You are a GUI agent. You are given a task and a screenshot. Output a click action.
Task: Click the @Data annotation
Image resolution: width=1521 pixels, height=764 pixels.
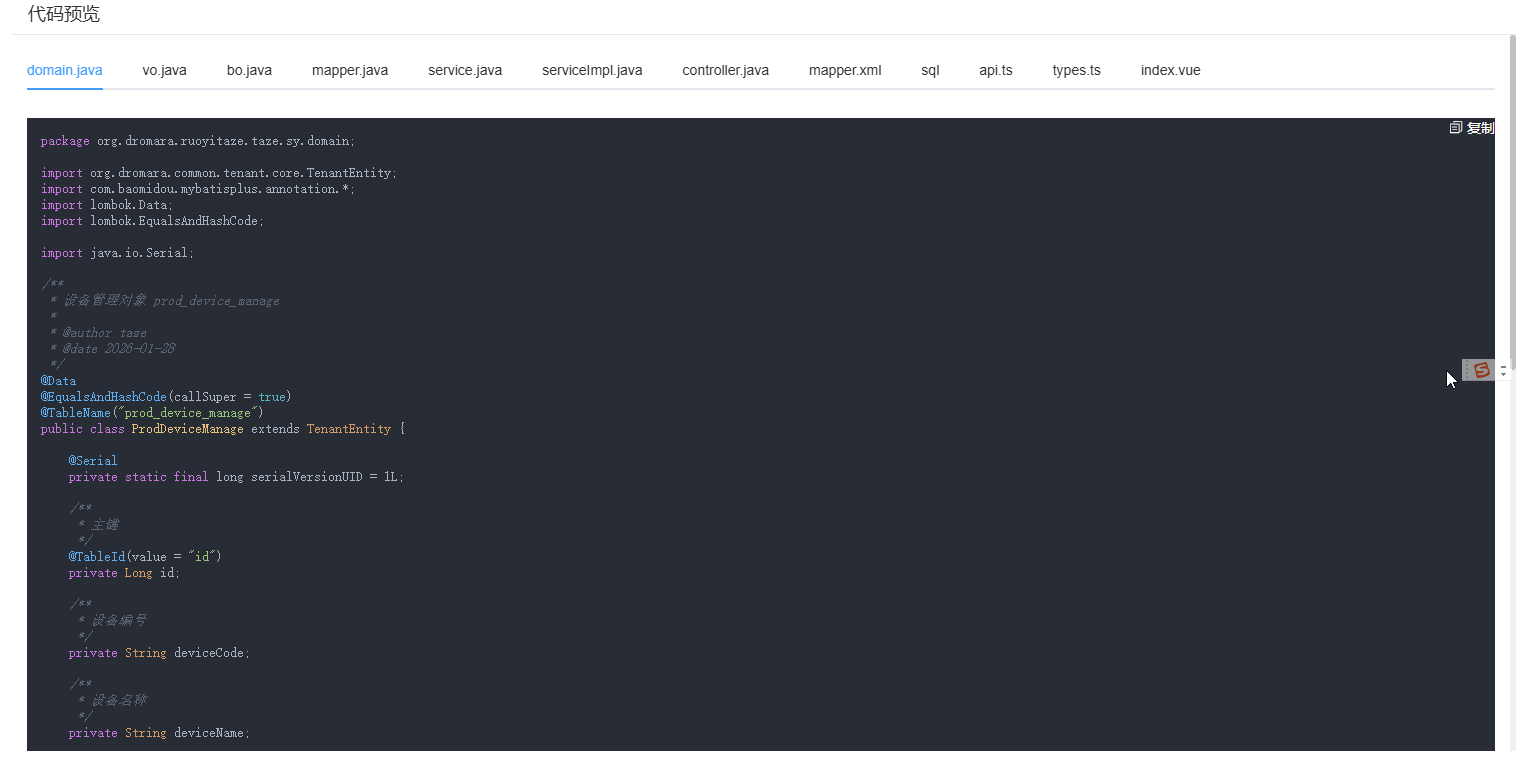click(58, 381)
